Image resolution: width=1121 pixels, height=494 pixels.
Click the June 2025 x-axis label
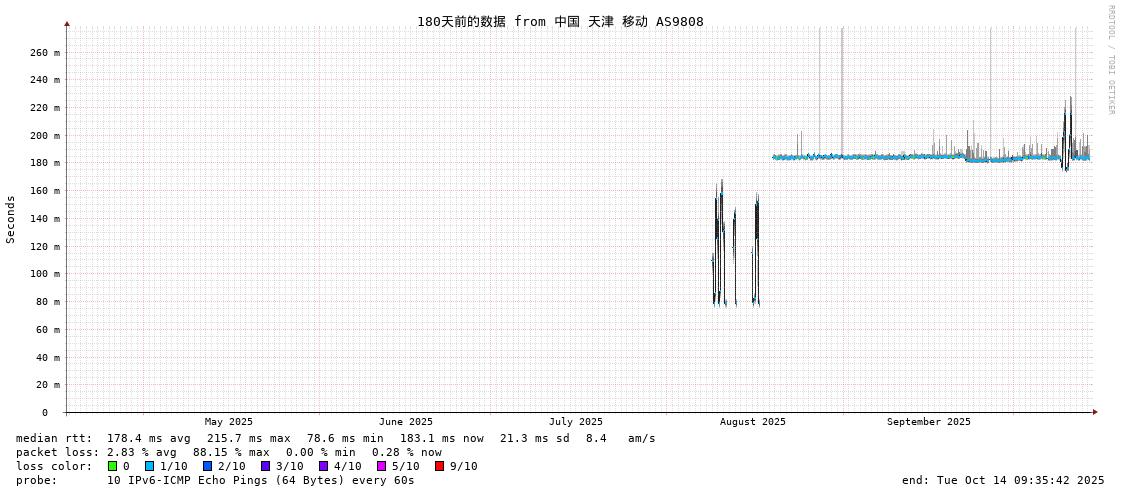(x=406, y=422)
